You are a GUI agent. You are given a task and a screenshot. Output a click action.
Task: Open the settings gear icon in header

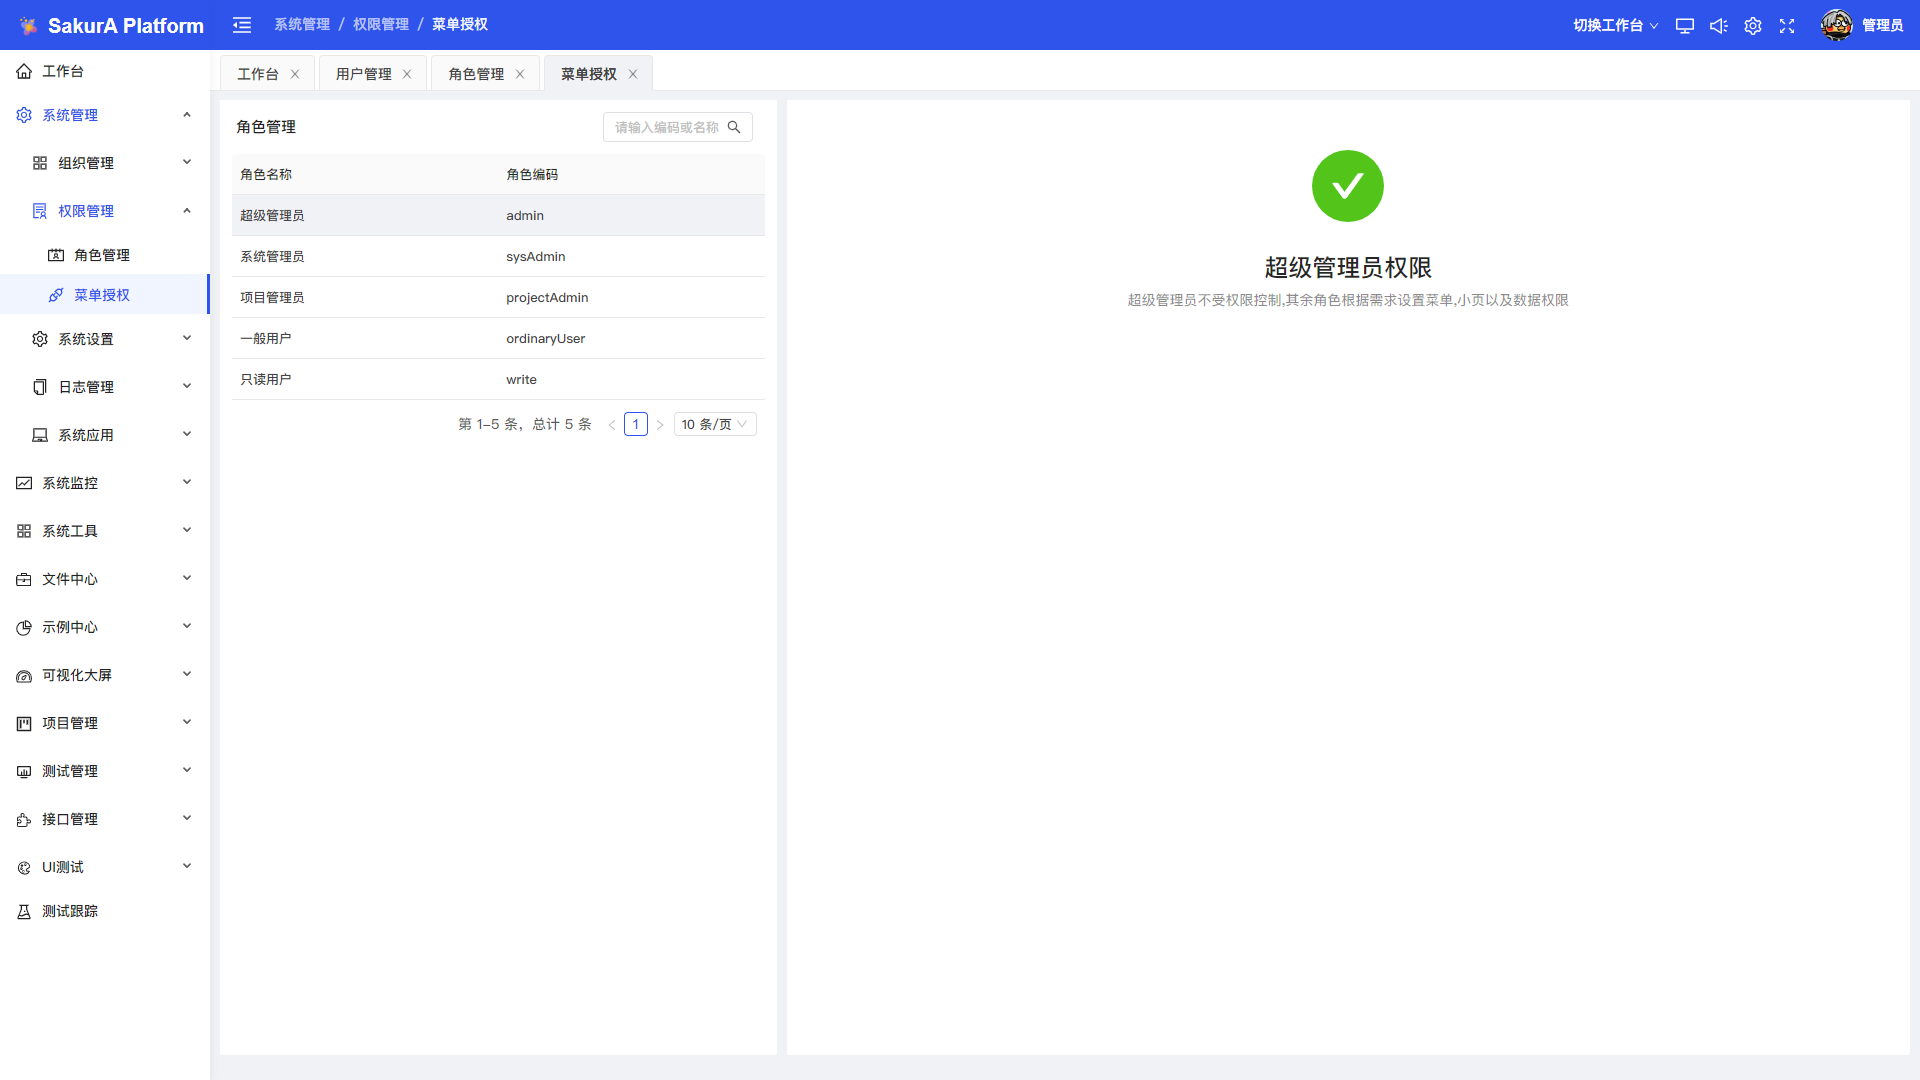pyautogui.click(x=1753, y=26)
